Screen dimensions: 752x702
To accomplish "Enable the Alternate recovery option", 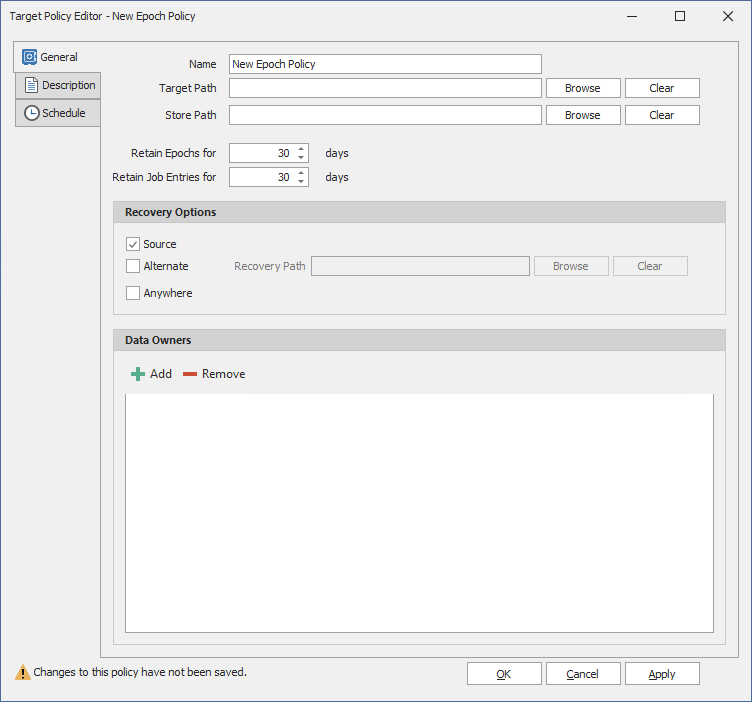I will pos(133,266).
